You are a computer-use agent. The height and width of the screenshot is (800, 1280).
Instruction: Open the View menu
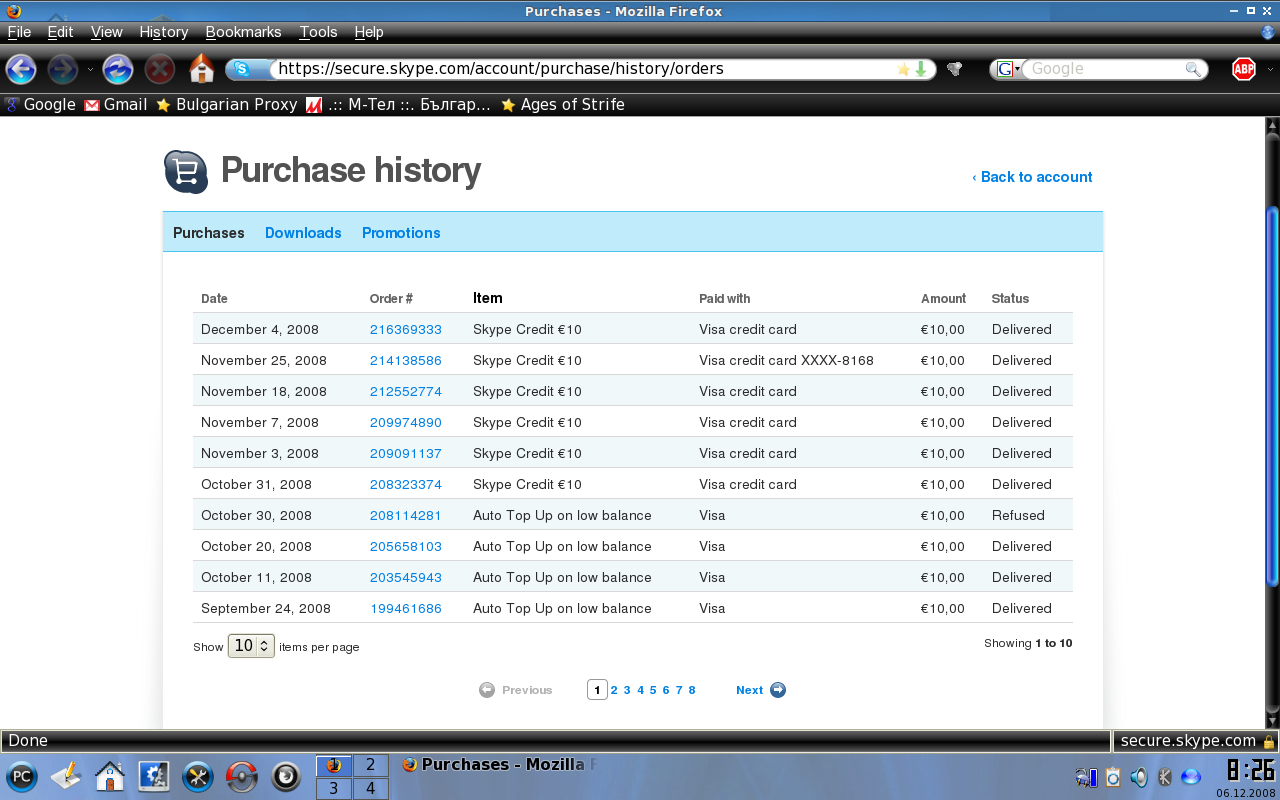coord(107,32)
